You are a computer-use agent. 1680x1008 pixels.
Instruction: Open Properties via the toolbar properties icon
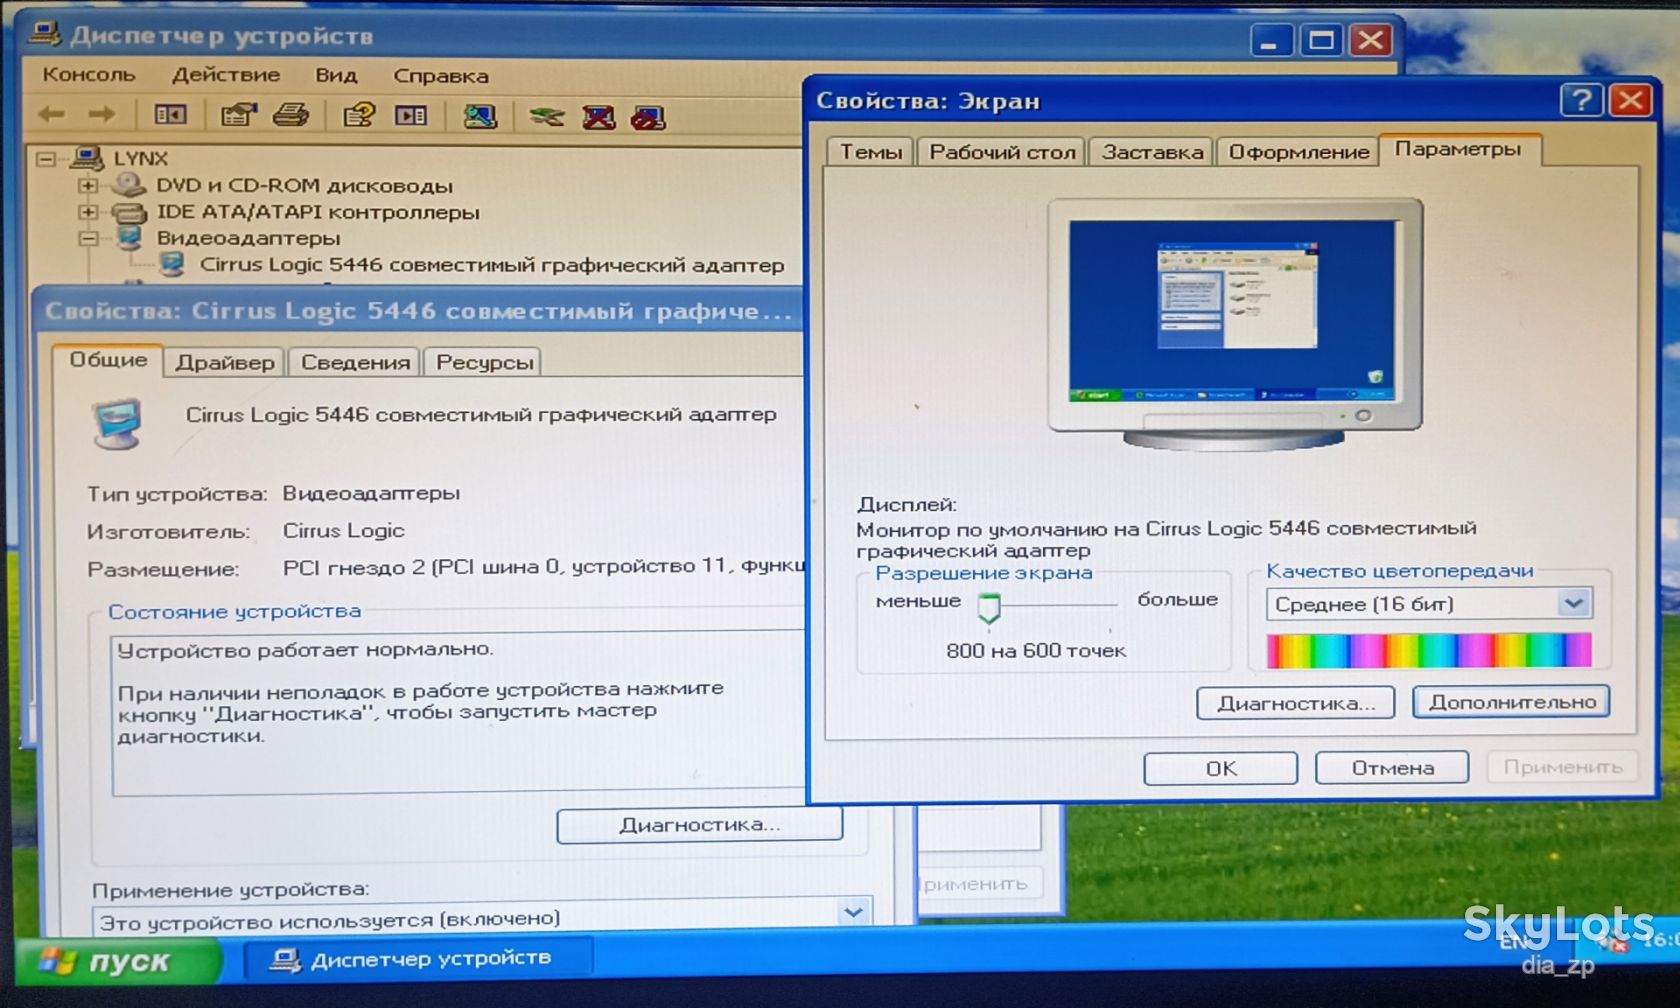(x=238, y=115)
